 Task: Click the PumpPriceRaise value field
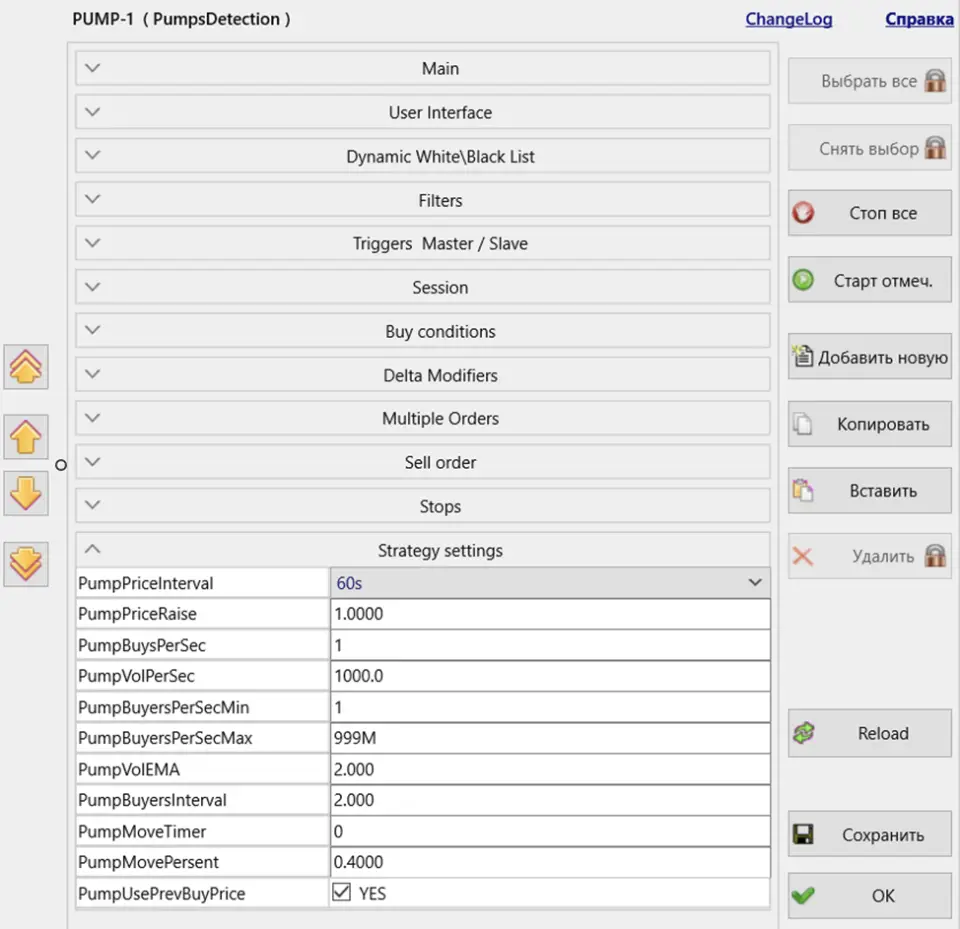coord(549,614)
